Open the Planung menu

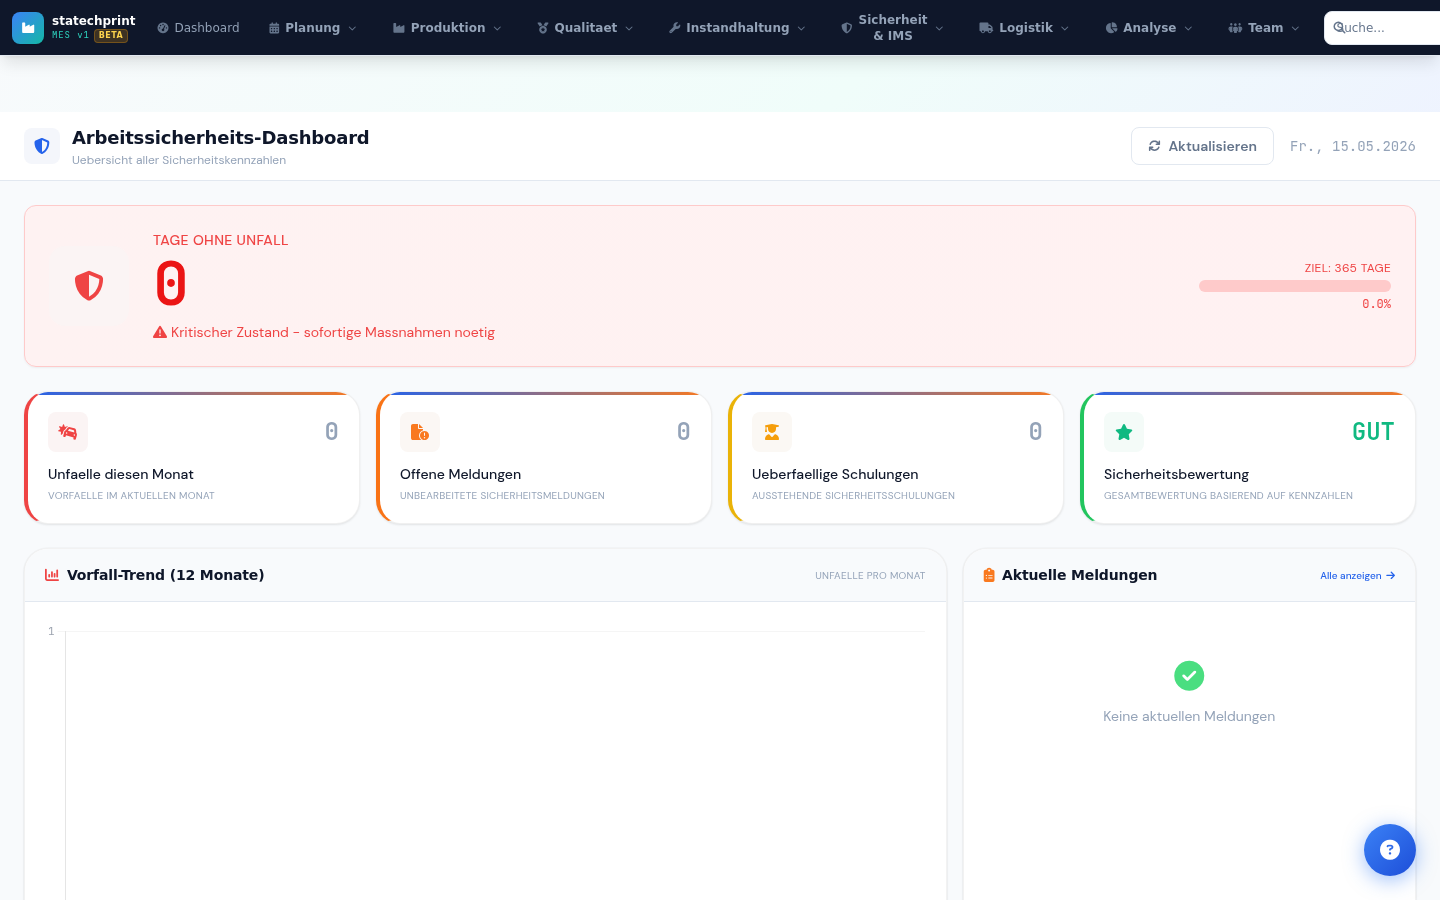coord(313,28)
